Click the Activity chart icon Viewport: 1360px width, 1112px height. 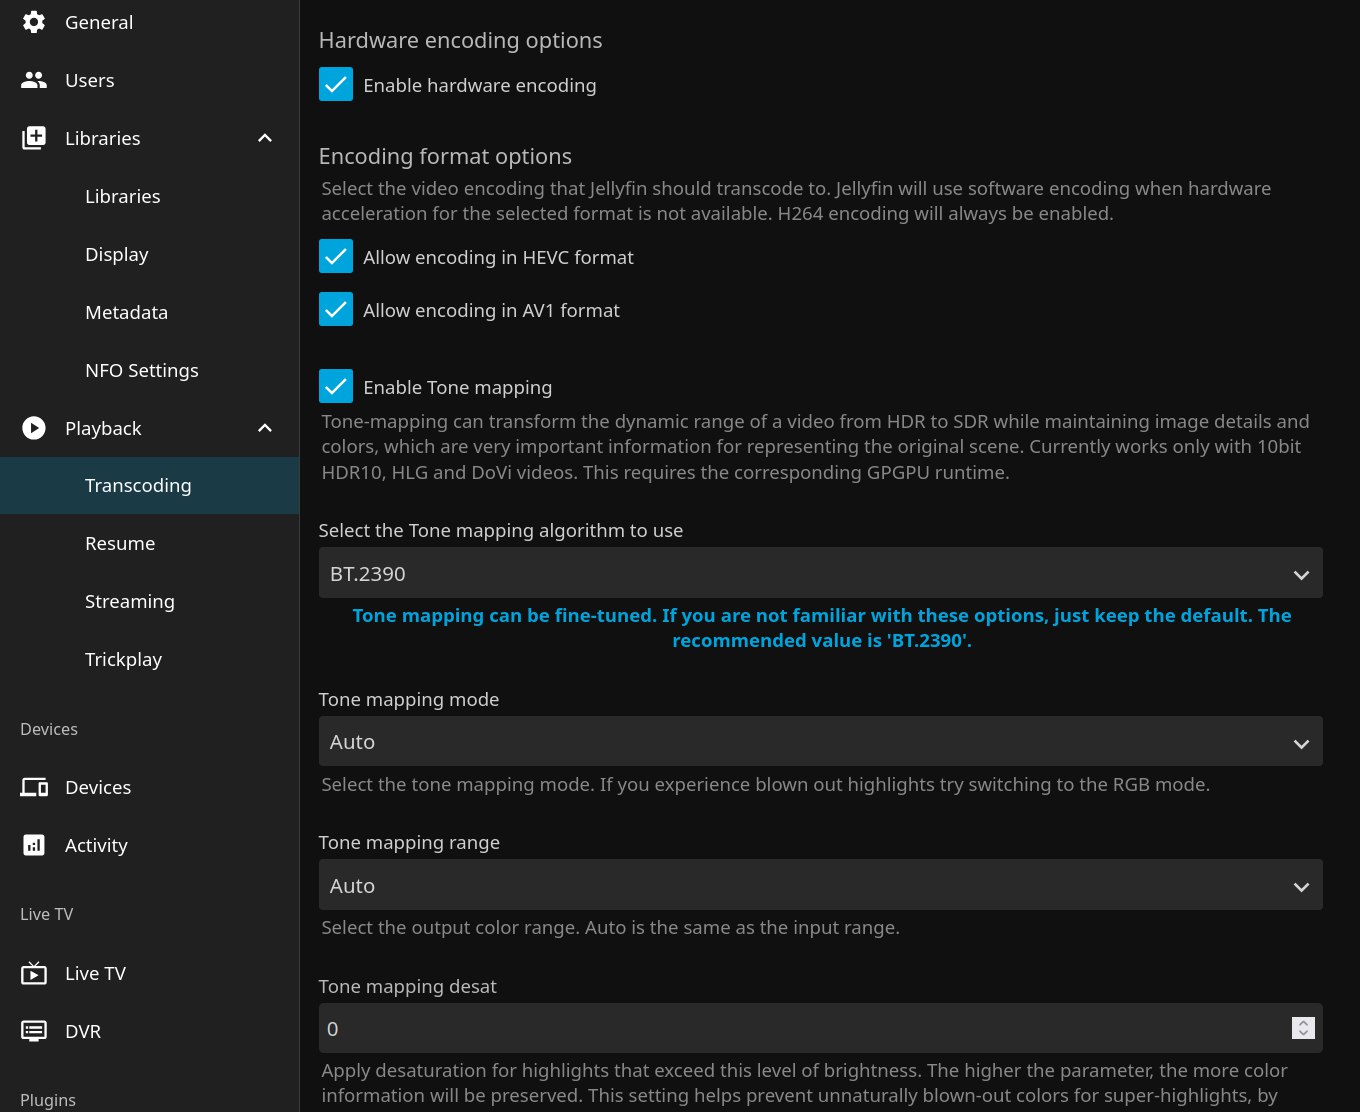[x=34, y=845]
